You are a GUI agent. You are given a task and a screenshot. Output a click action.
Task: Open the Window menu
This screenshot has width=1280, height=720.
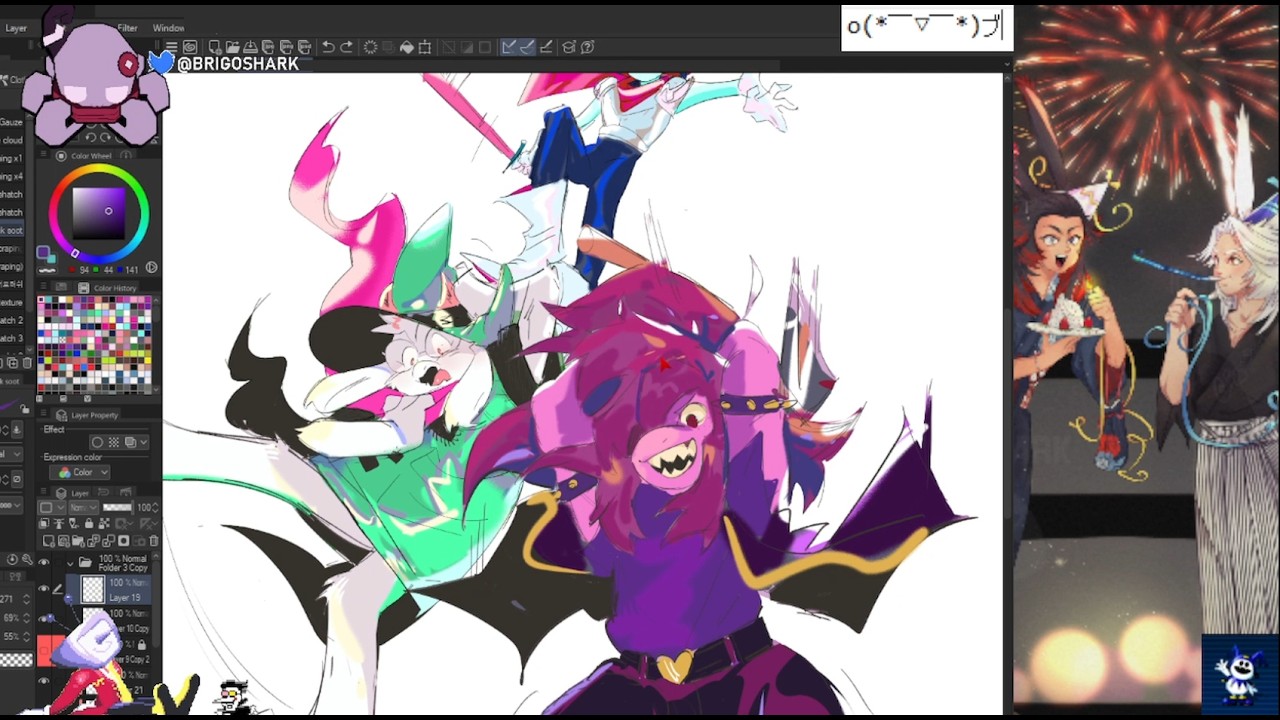168,28
